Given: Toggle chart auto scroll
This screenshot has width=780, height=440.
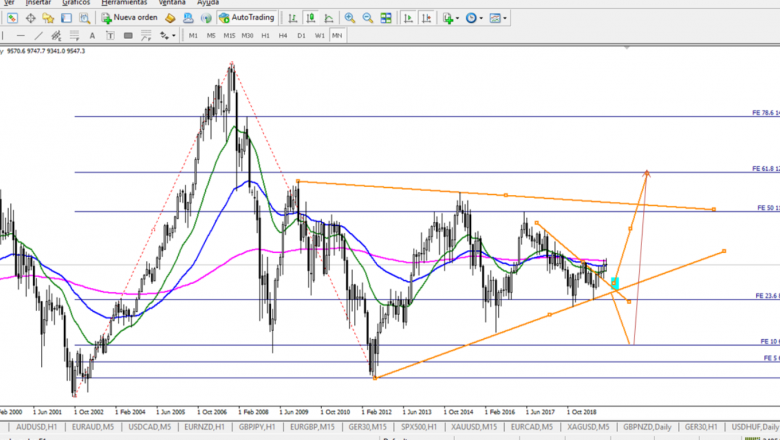Looking at the screenshot, I should click(408, 18).
